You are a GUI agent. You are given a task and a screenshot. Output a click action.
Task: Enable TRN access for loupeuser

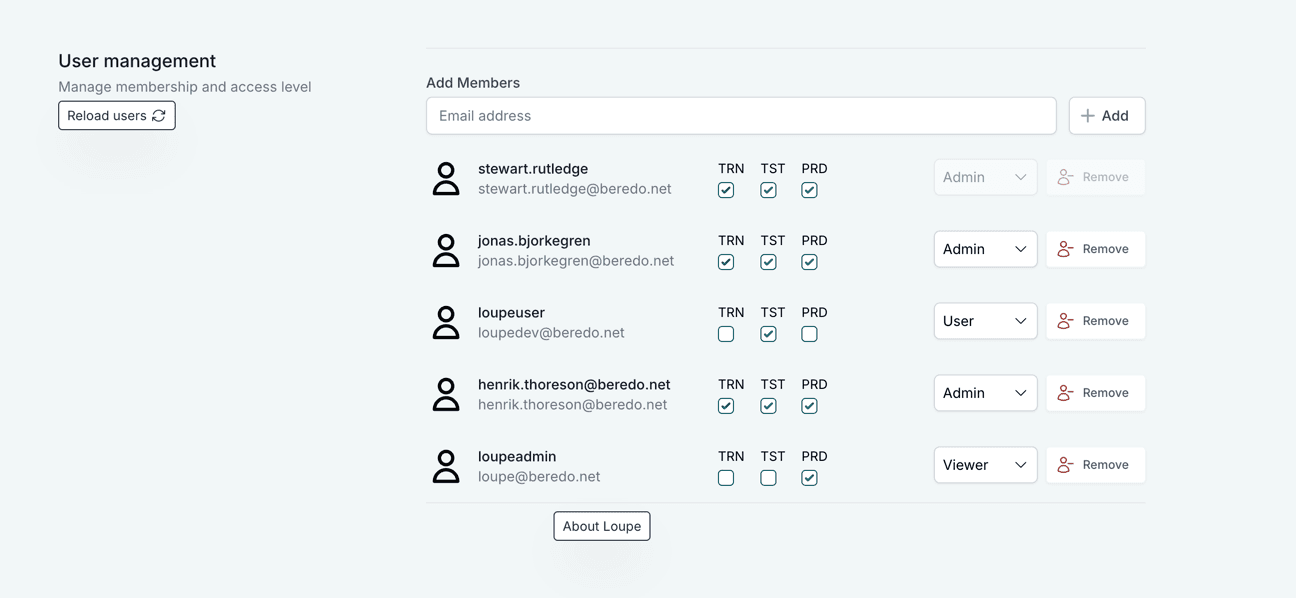pyautogui.click(x=726, y=334)
